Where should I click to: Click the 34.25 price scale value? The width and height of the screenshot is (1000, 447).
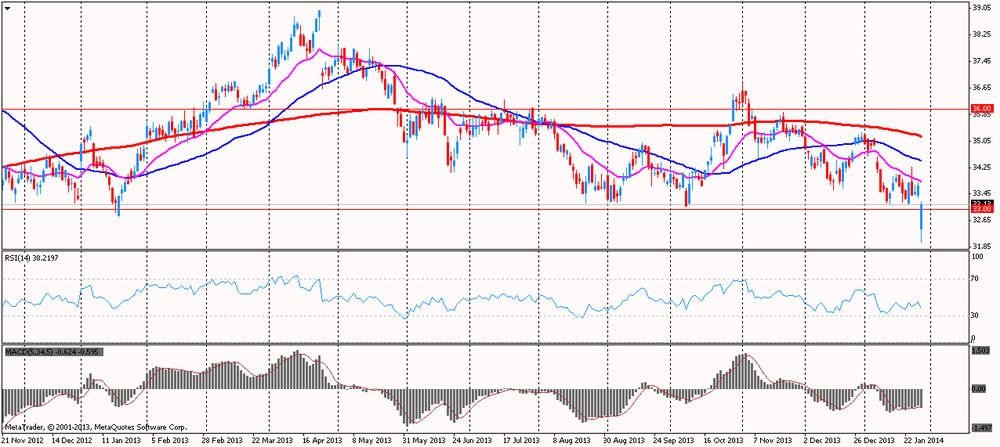click(x=980, y=166)
